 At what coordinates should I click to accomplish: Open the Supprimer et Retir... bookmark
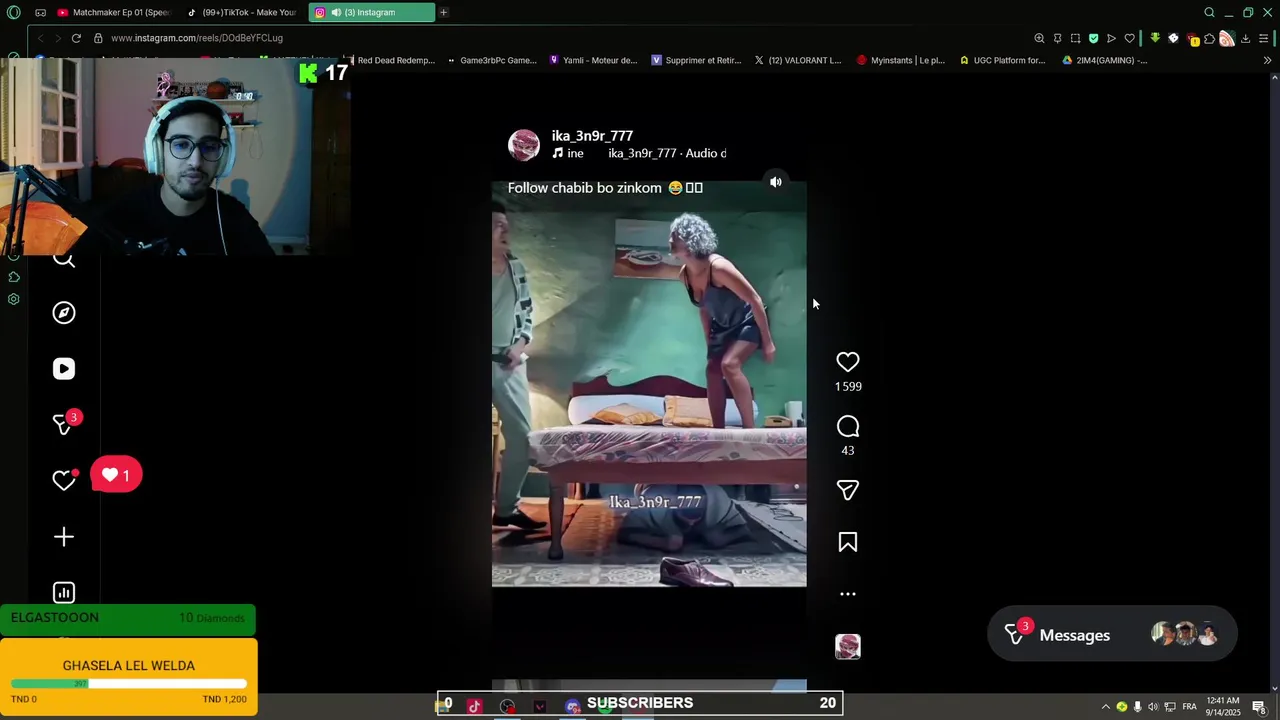tap(696, 60)
